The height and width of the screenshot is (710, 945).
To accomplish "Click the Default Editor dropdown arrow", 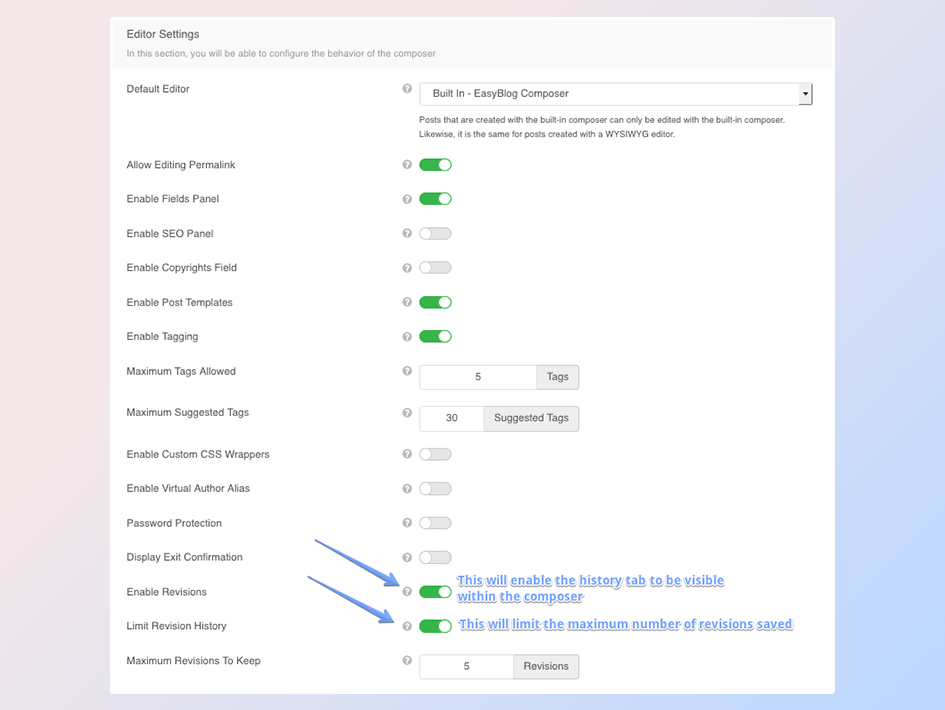I will tap(805, 94).
